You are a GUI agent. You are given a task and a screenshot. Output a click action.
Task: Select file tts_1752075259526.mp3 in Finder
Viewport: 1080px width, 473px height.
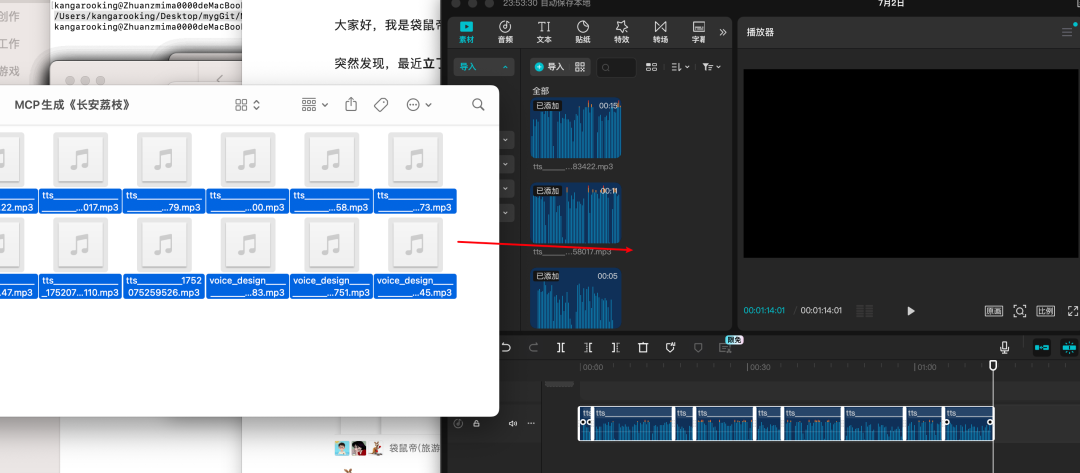[164, 258]
